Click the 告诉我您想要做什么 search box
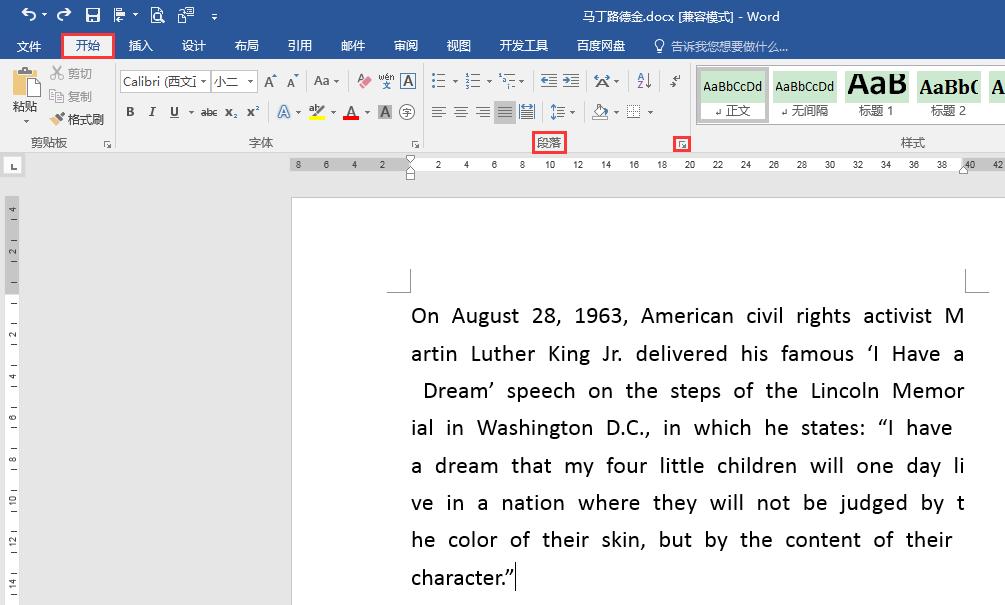 point(722,46)
